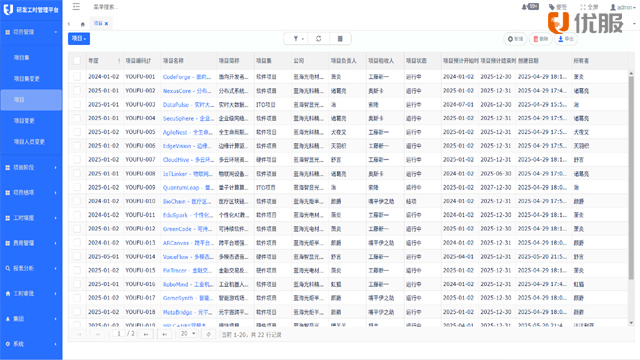This screenshot has width=640, height=360.
Task: Open the NexusCore project link
Action: click(x=187, y=91)
